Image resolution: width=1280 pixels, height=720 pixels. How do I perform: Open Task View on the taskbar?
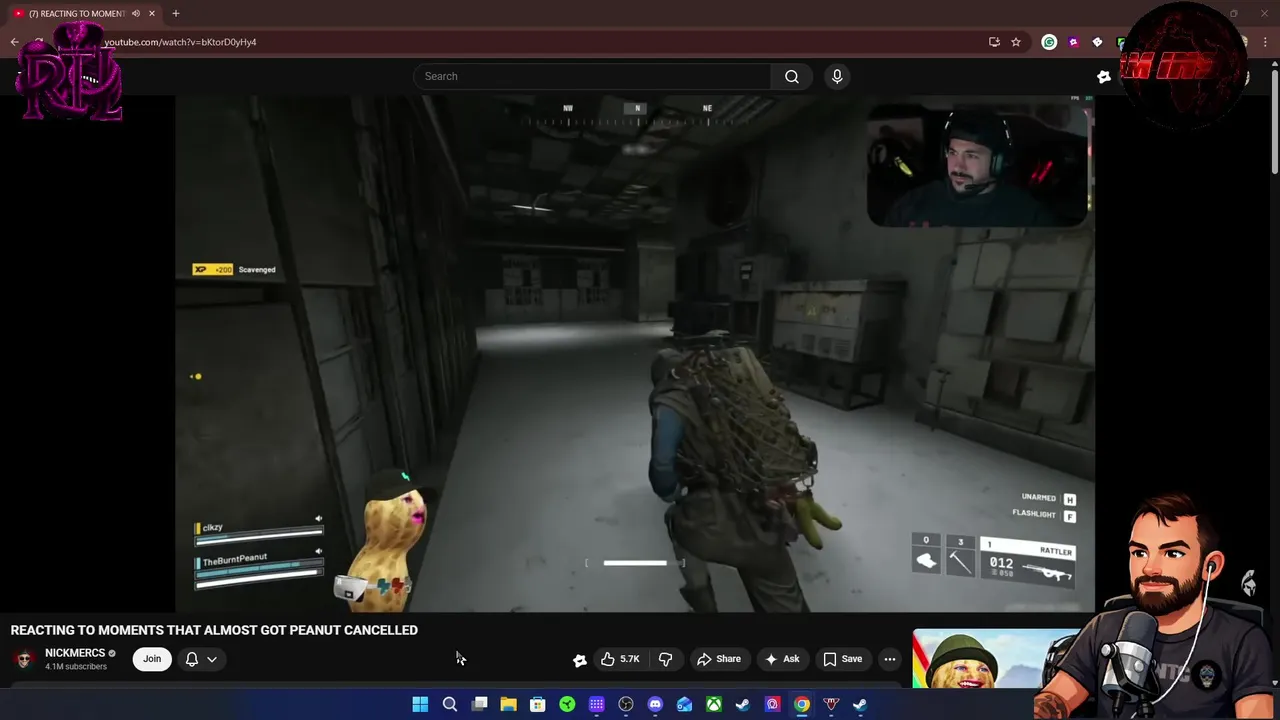[x=479, y=705]
